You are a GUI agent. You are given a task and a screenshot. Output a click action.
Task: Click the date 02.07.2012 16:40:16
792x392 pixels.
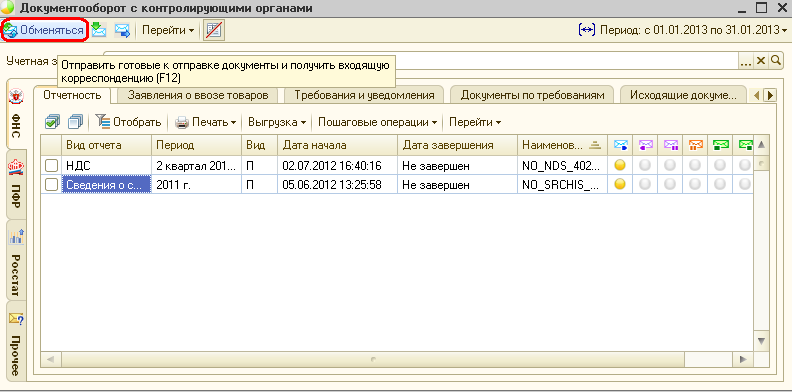click(332, 166)
